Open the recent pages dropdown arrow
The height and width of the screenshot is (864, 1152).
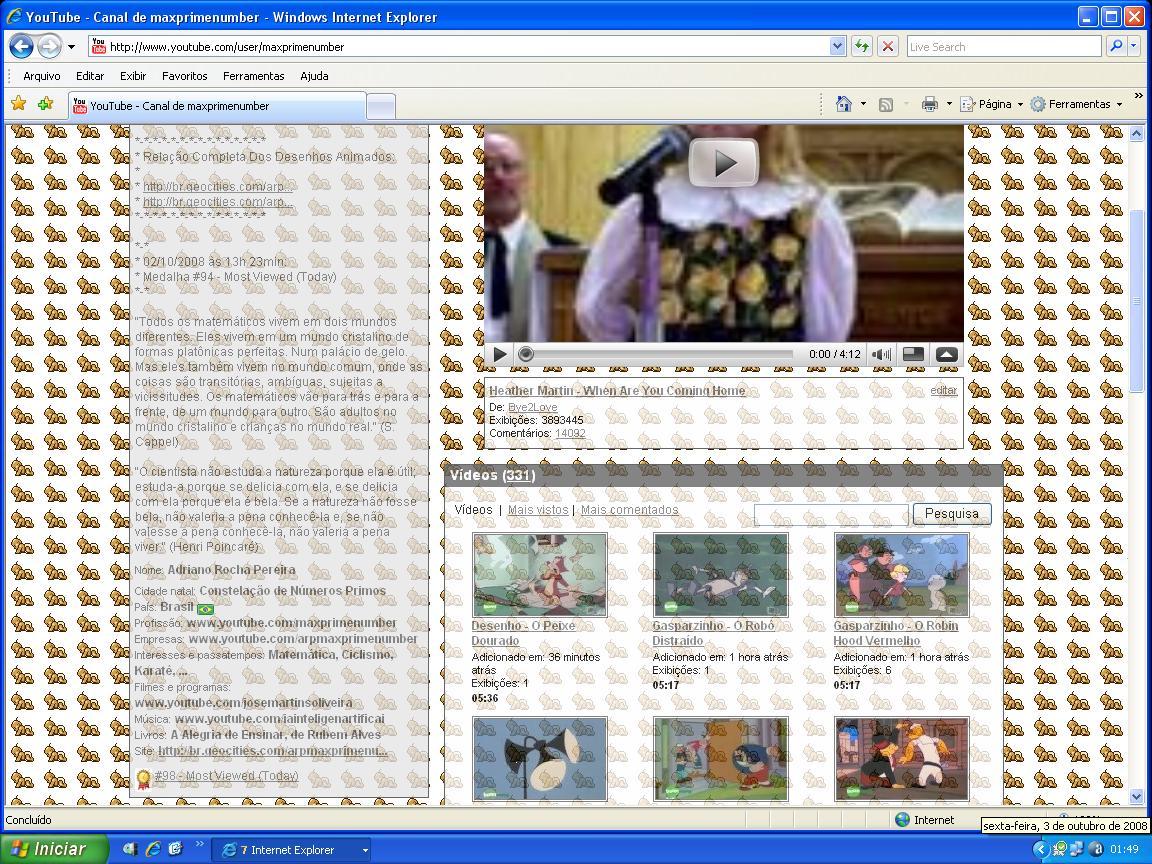[x=71, y=47]
